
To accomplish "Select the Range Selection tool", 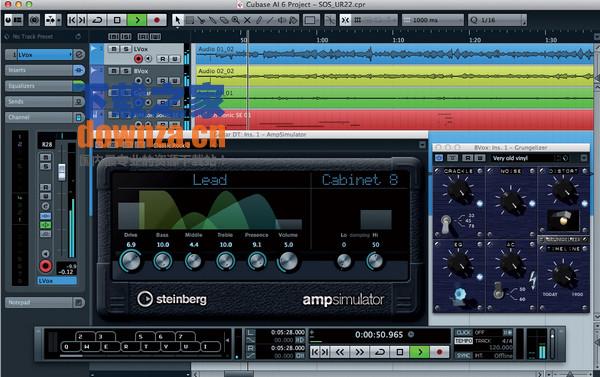I will click(189, 20).
